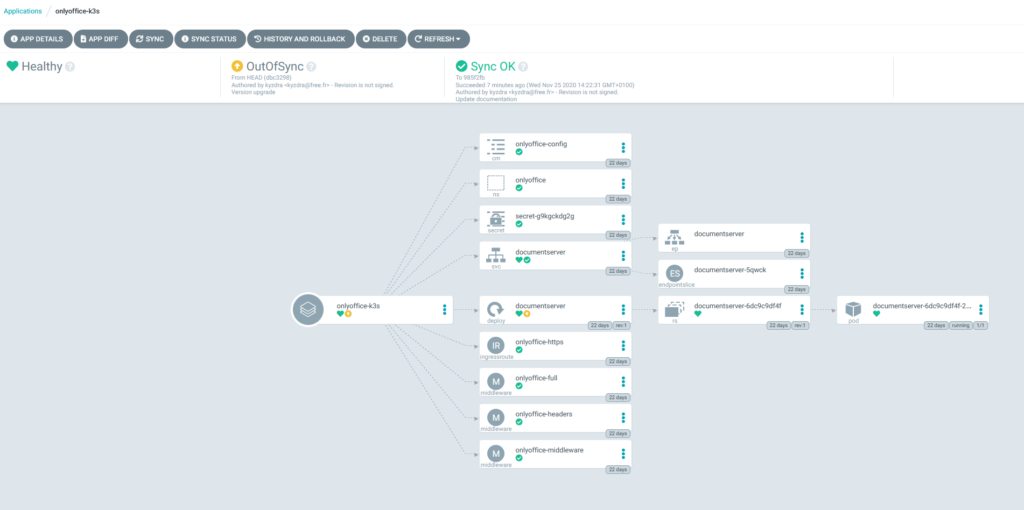
Task: Click the Update documentation commit message
Action: (x=487, y=99)
